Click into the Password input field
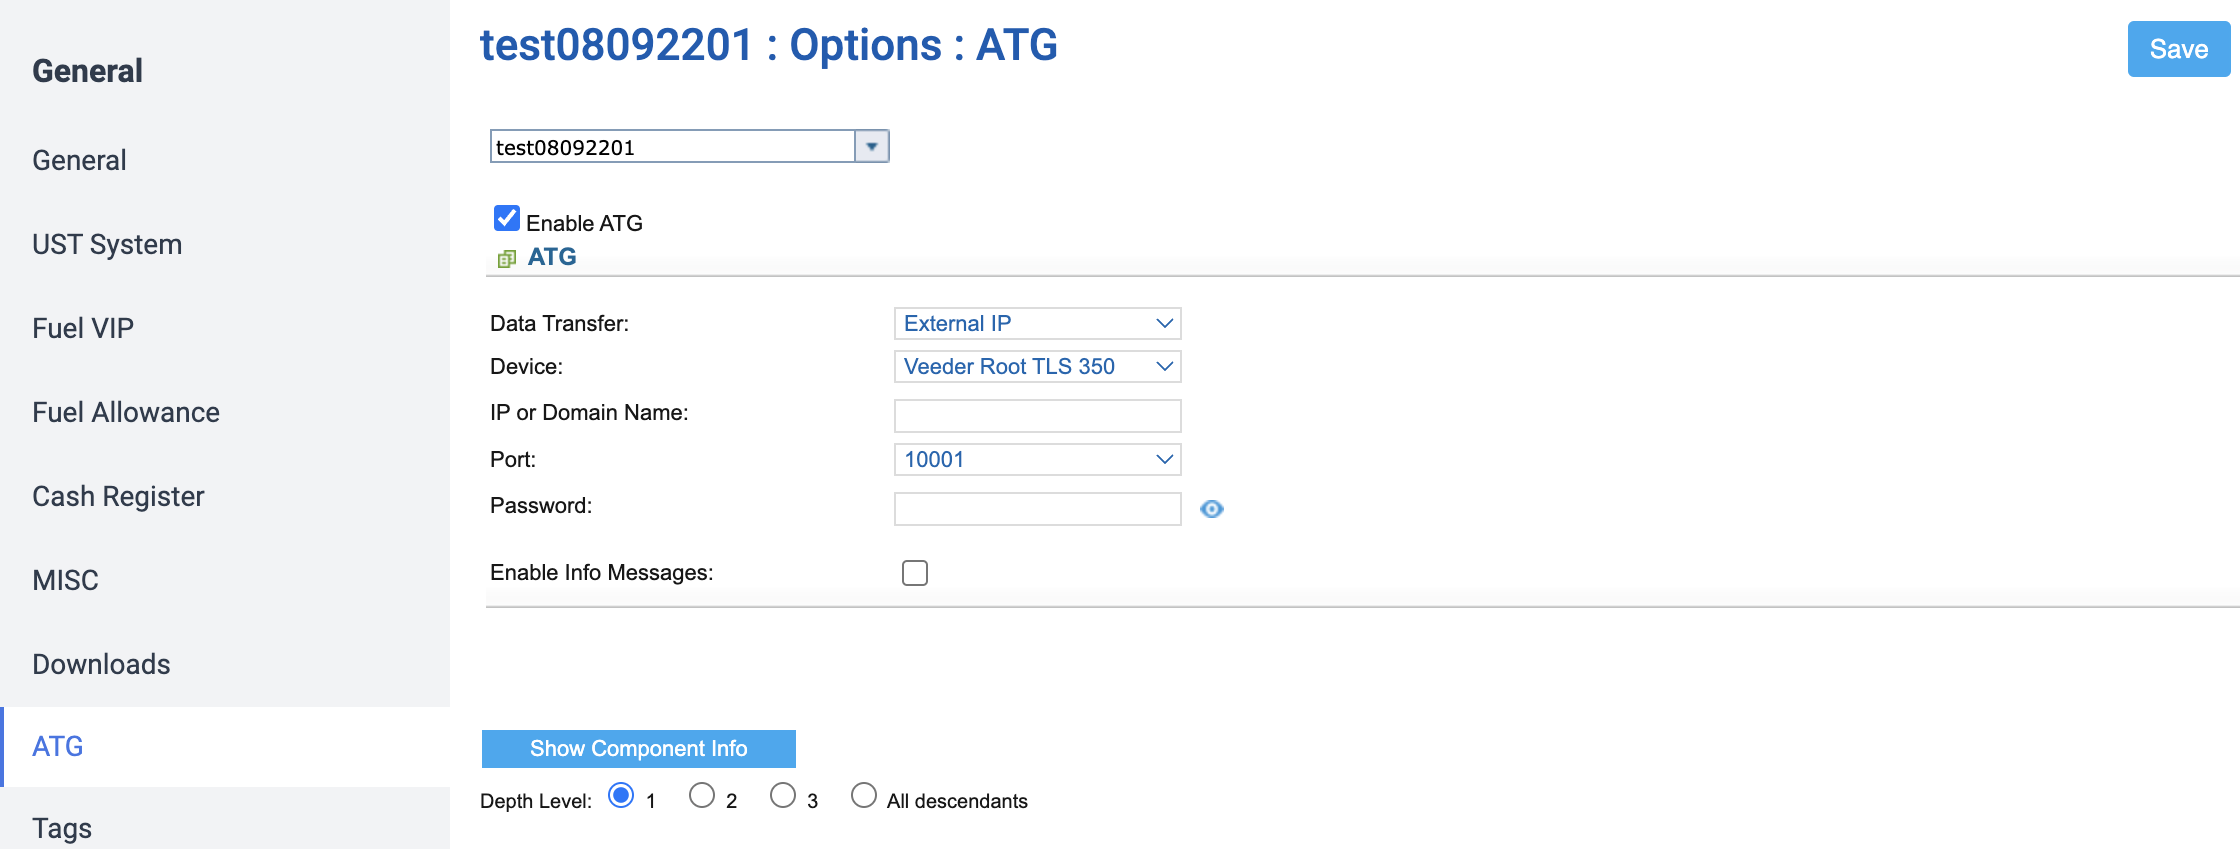Image resolution: width=2240 pixels, height=849 pixels. tap(1037, 509)
